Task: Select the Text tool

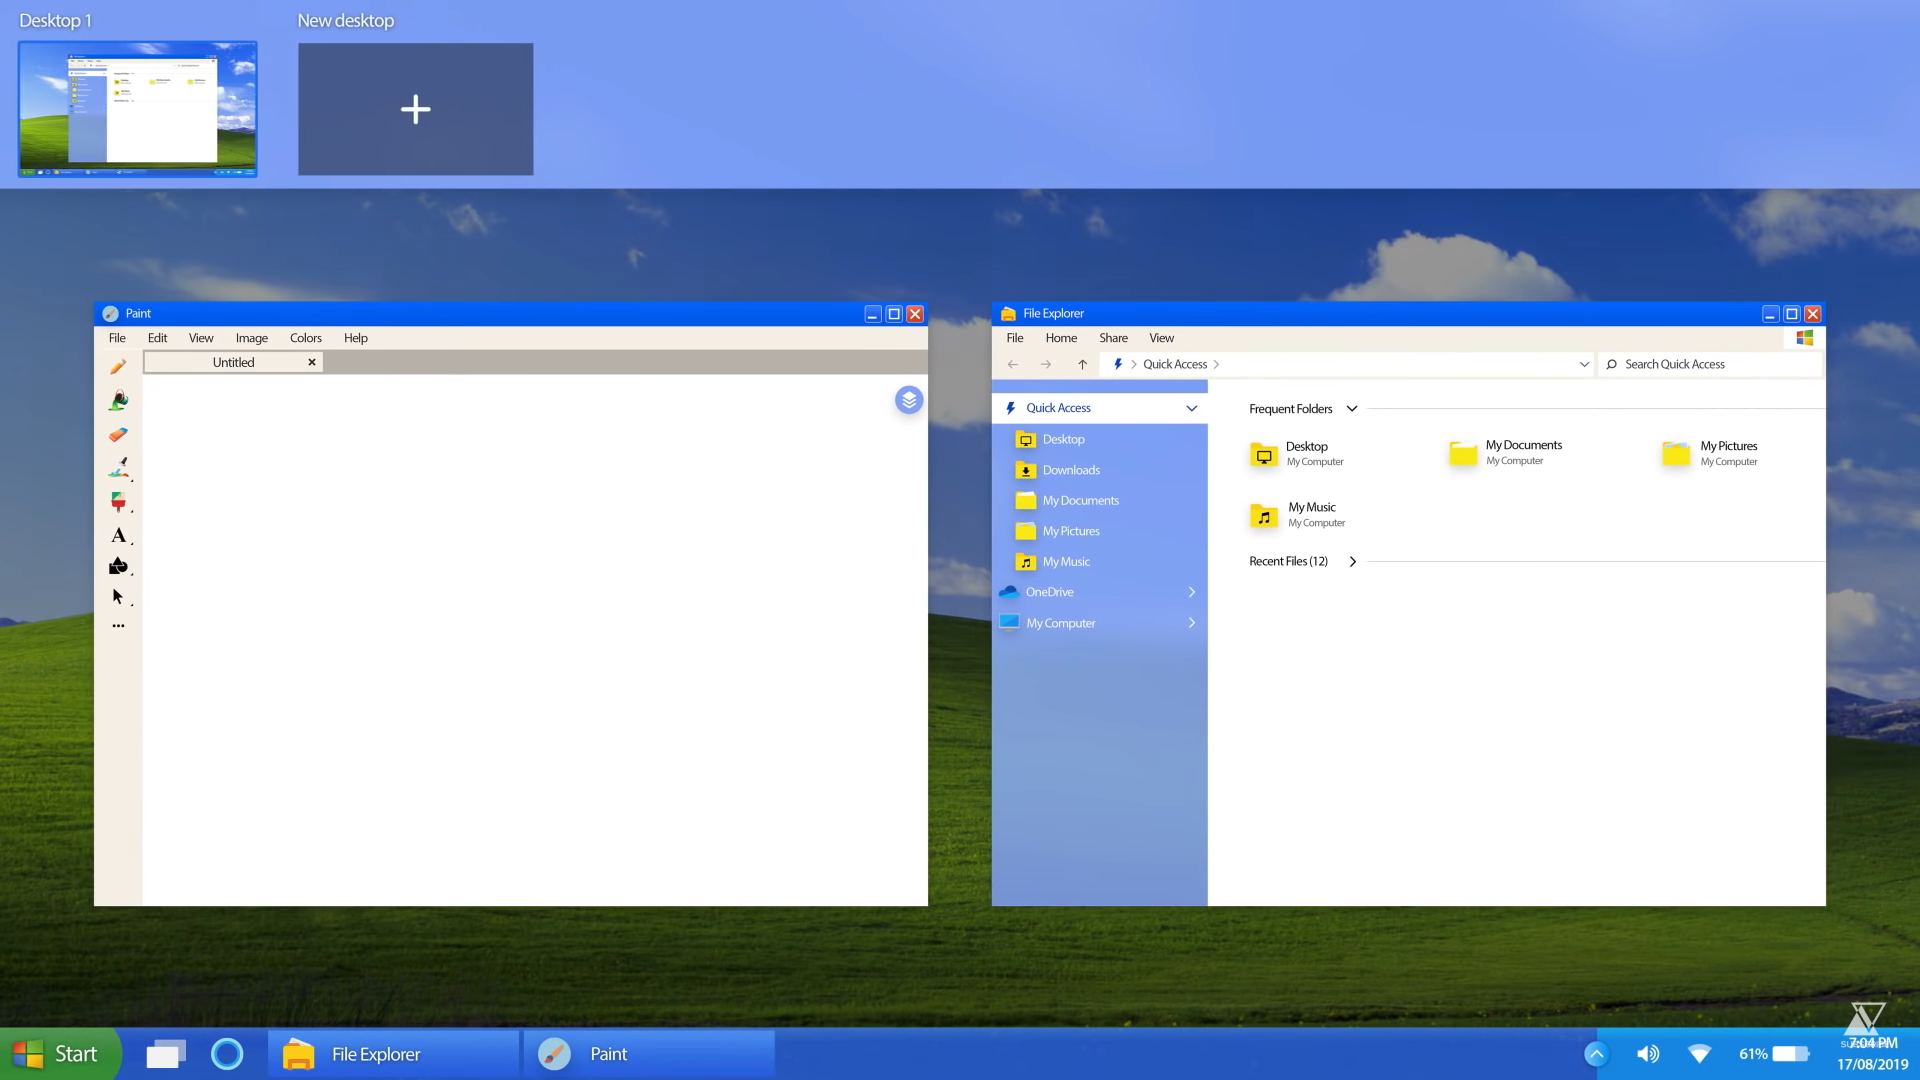Action: click(118, 535)
